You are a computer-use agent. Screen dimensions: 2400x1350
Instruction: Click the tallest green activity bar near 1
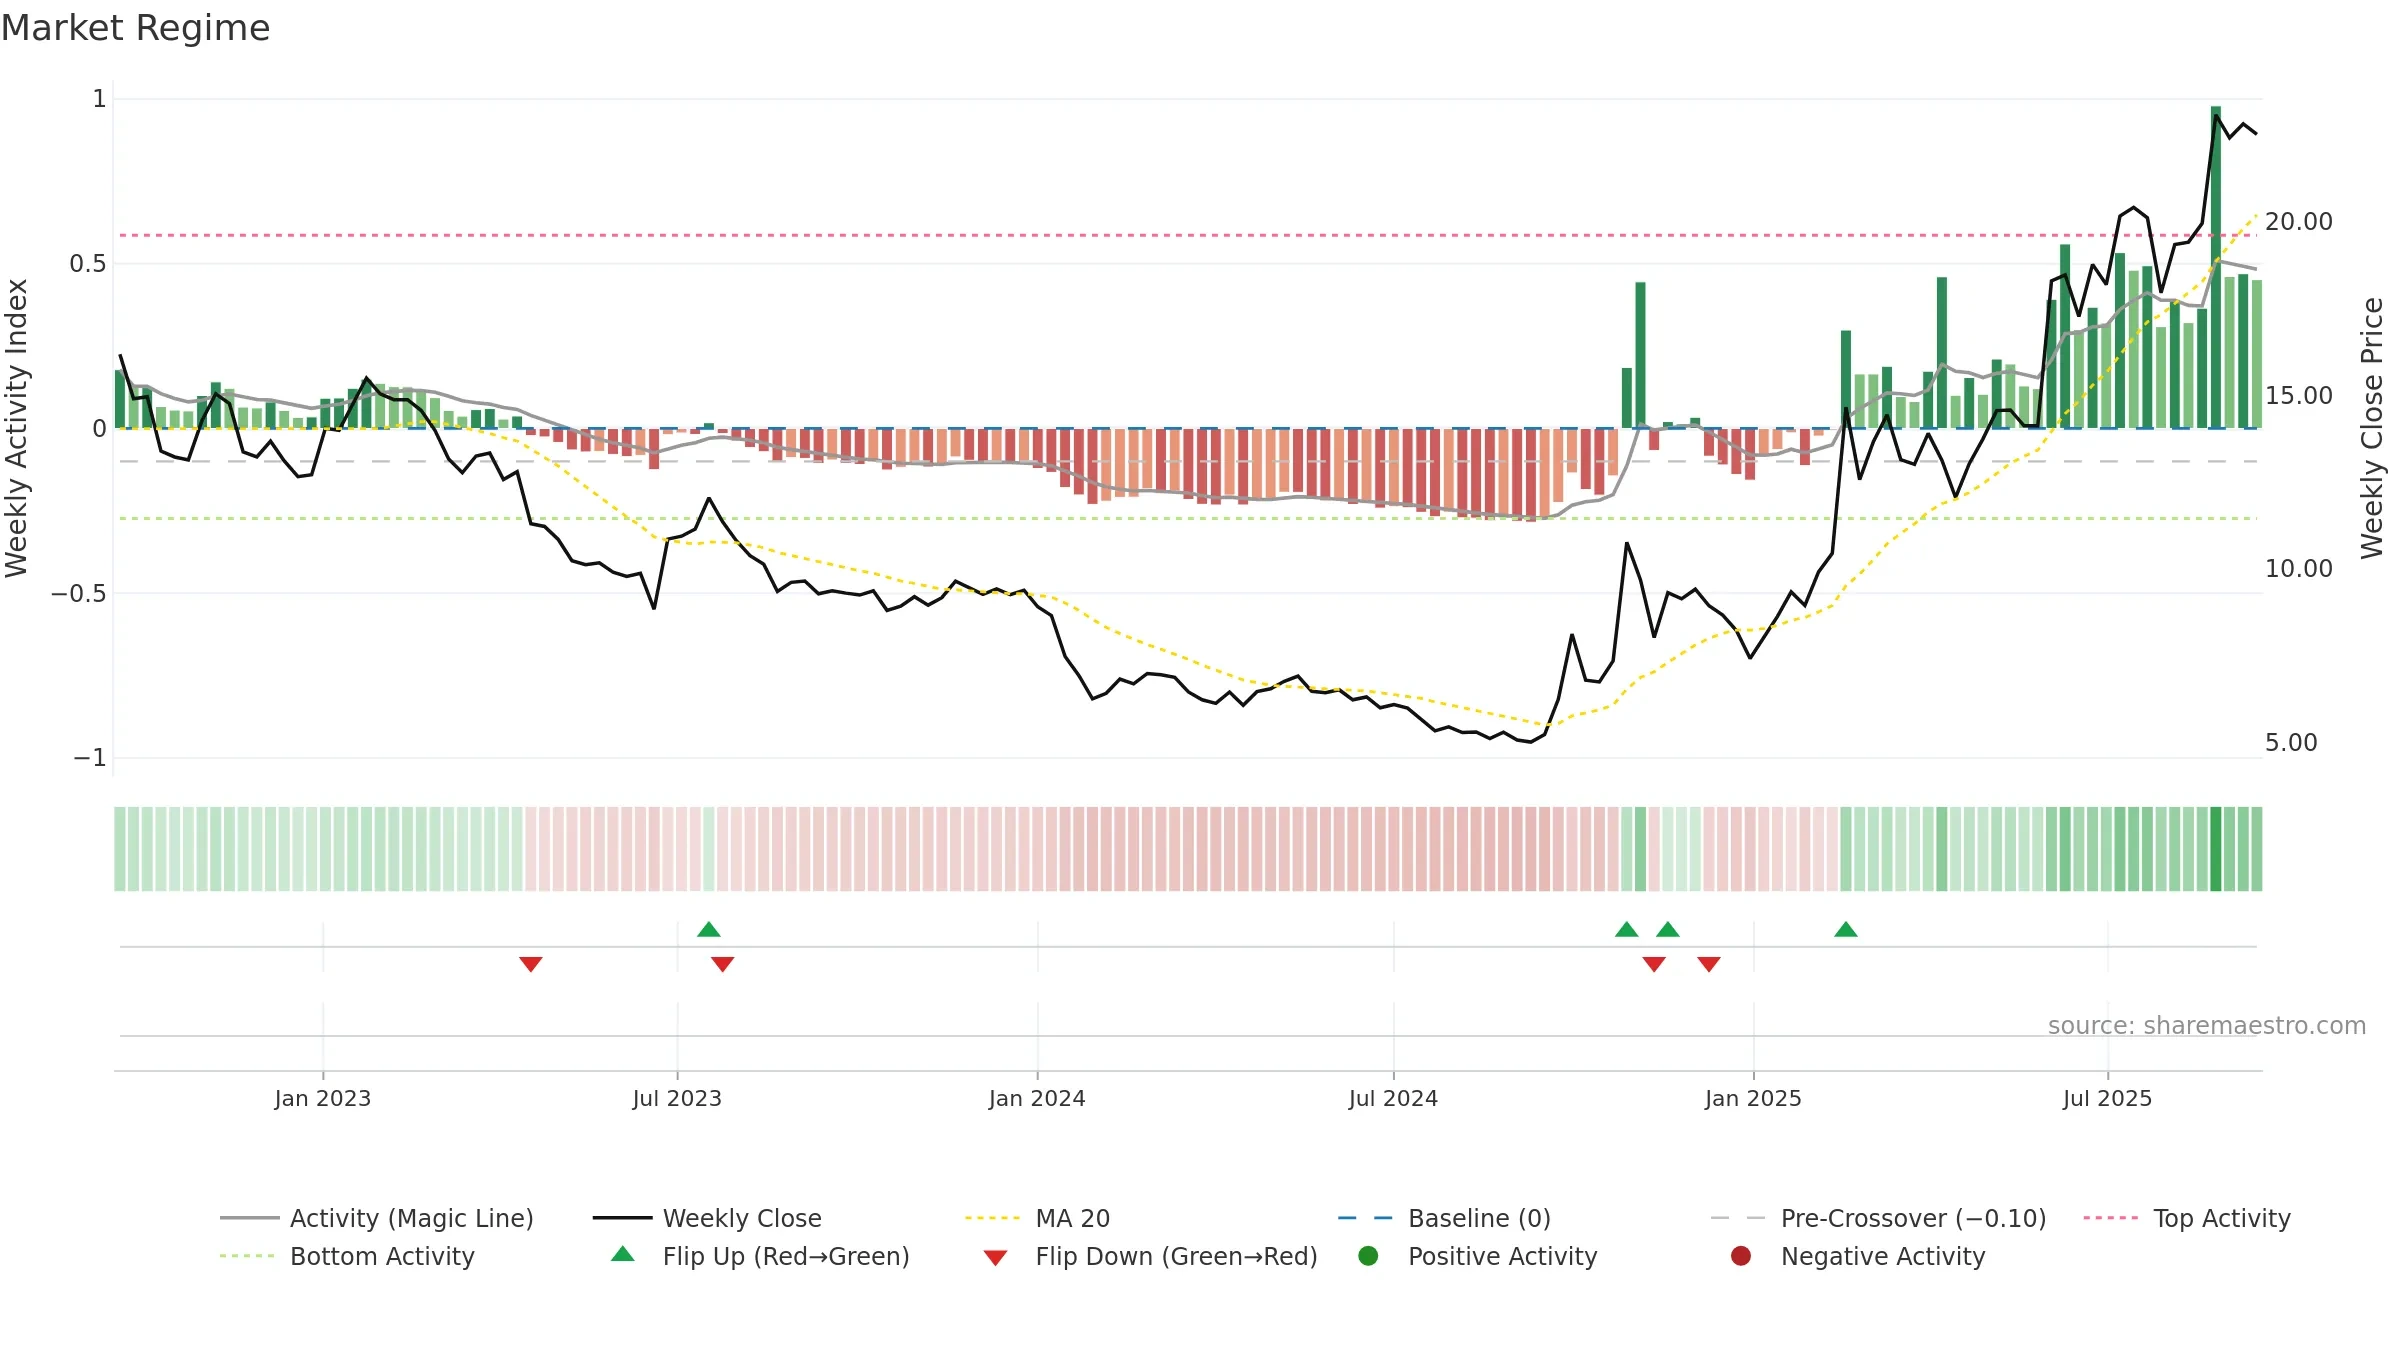2216,267
